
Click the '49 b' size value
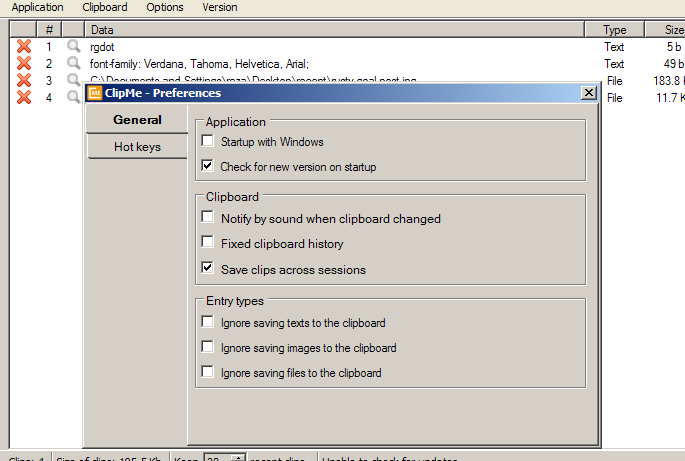673,64
